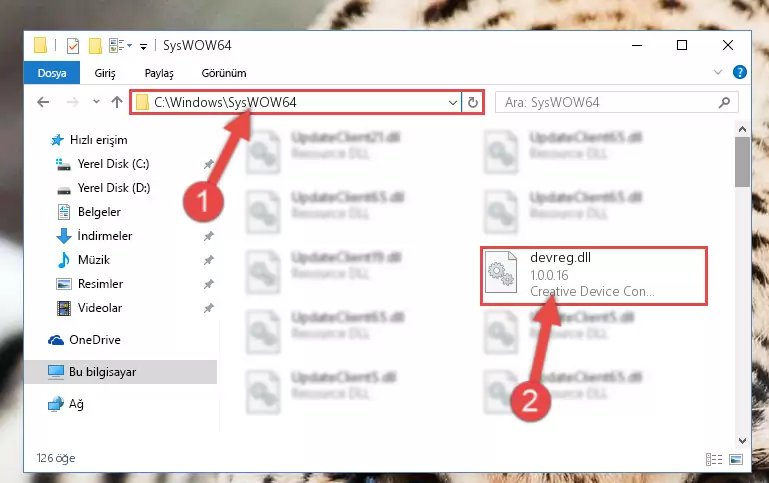This screenshot has width=769, height=483.
Task: Open Help with the blue question mark
Action: [x=740, y=73]
